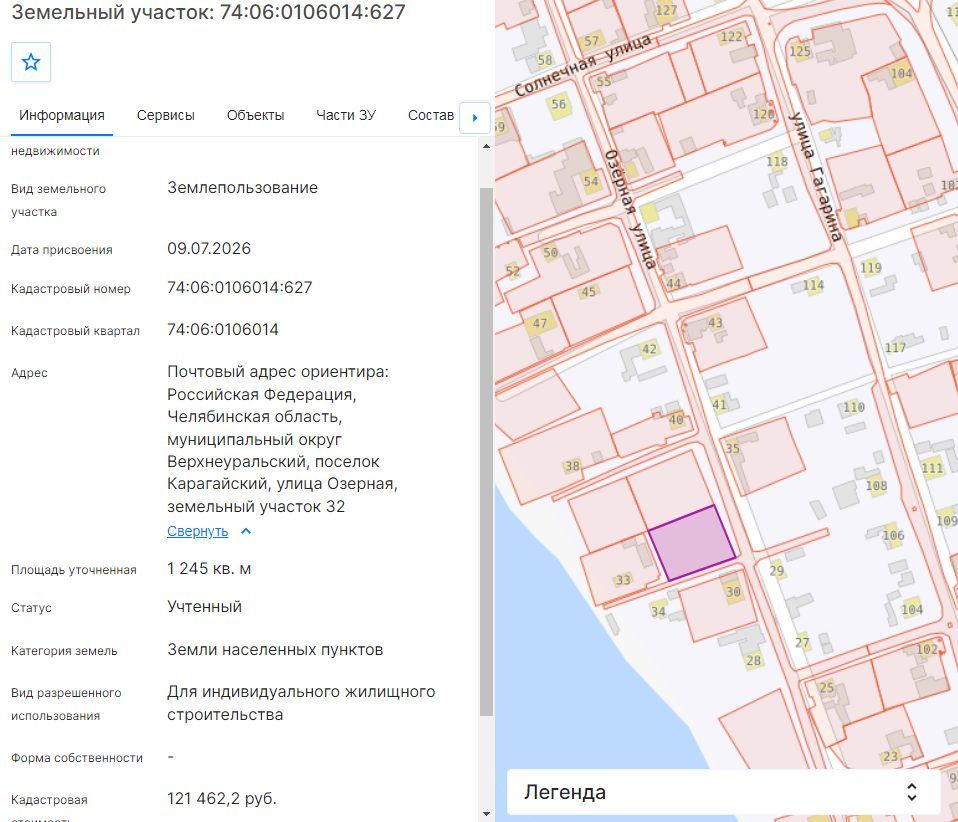Click house number 38 on the map

click(572, 466)
